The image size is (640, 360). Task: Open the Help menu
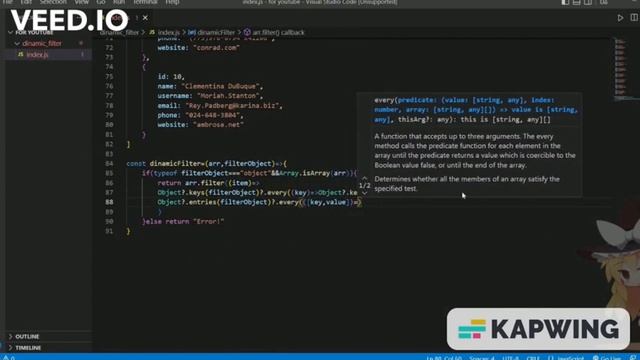172,2
